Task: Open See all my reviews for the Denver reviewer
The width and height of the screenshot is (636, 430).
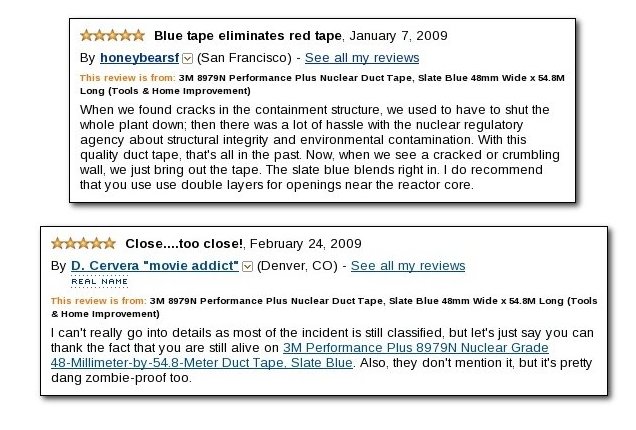Action: (408, 266)
